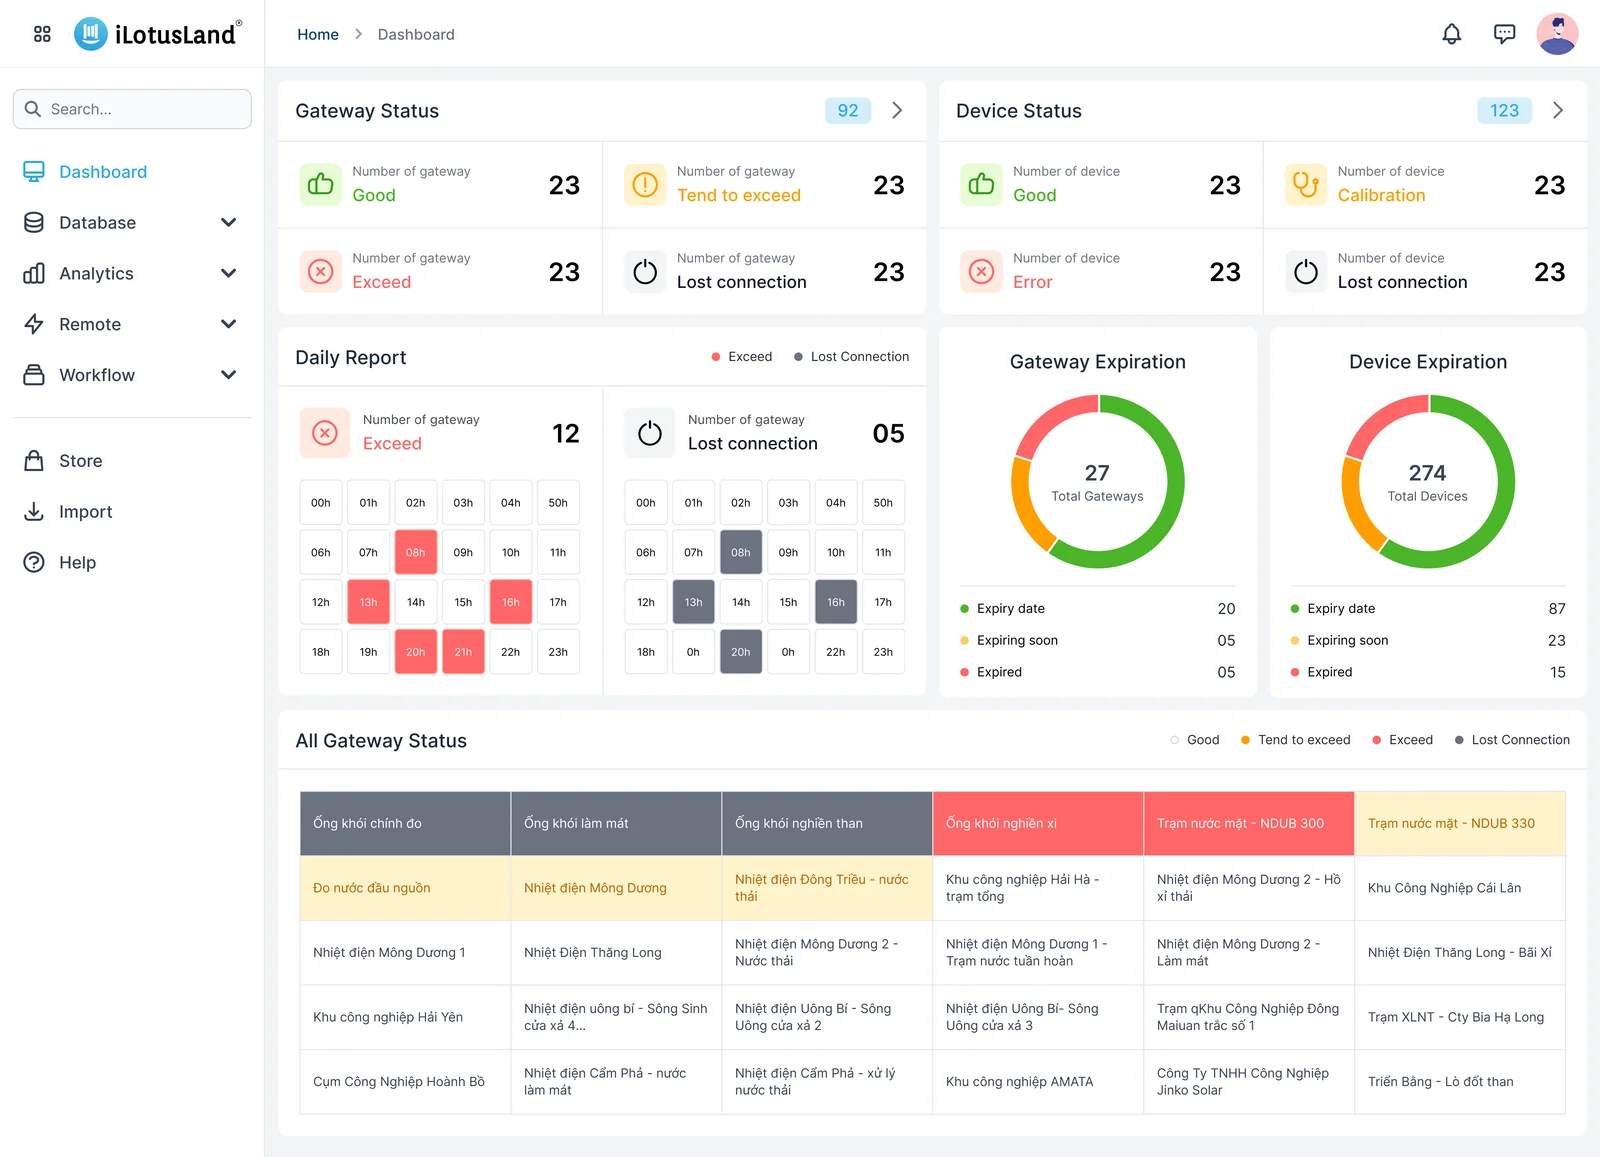This screenshot has width=1600, height=1157.
Task: Open Cụm Công Nghiệp Hoành Bồ cell
Action: [405, 1081]
